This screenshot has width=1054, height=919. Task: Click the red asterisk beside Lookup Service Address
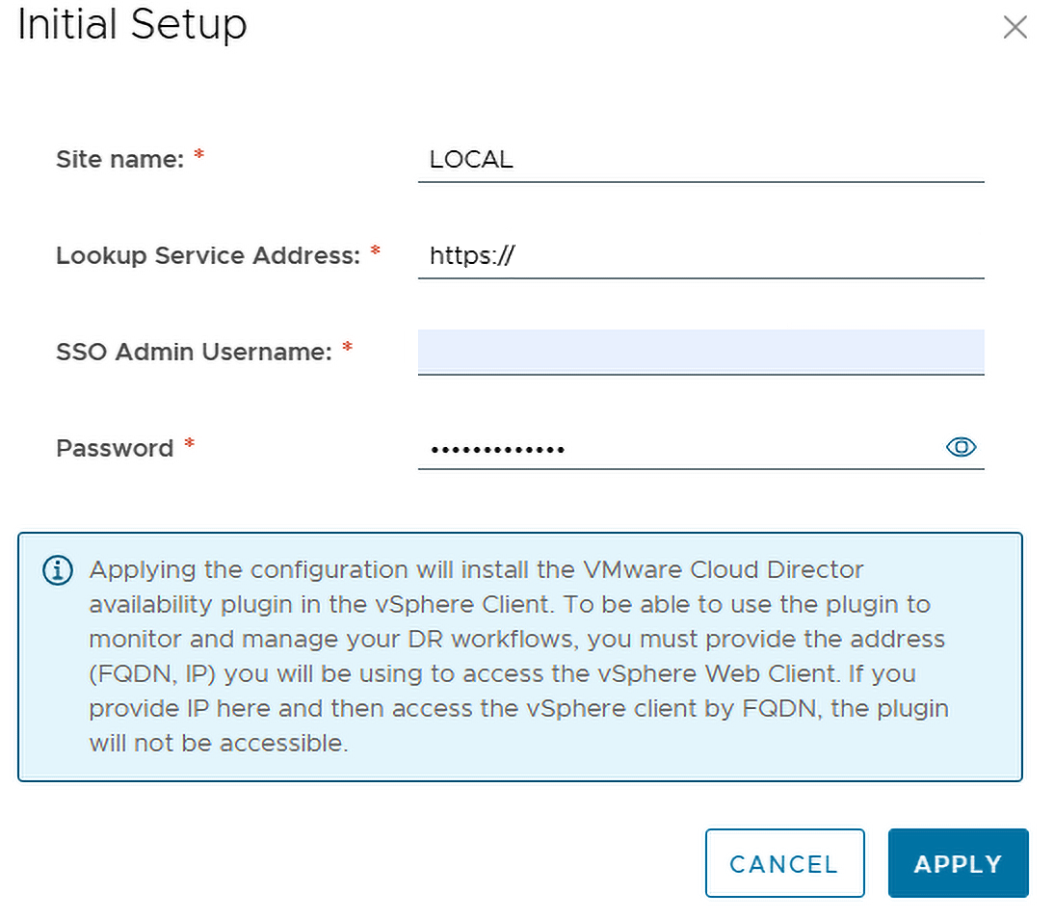click(x=375, y=253)
